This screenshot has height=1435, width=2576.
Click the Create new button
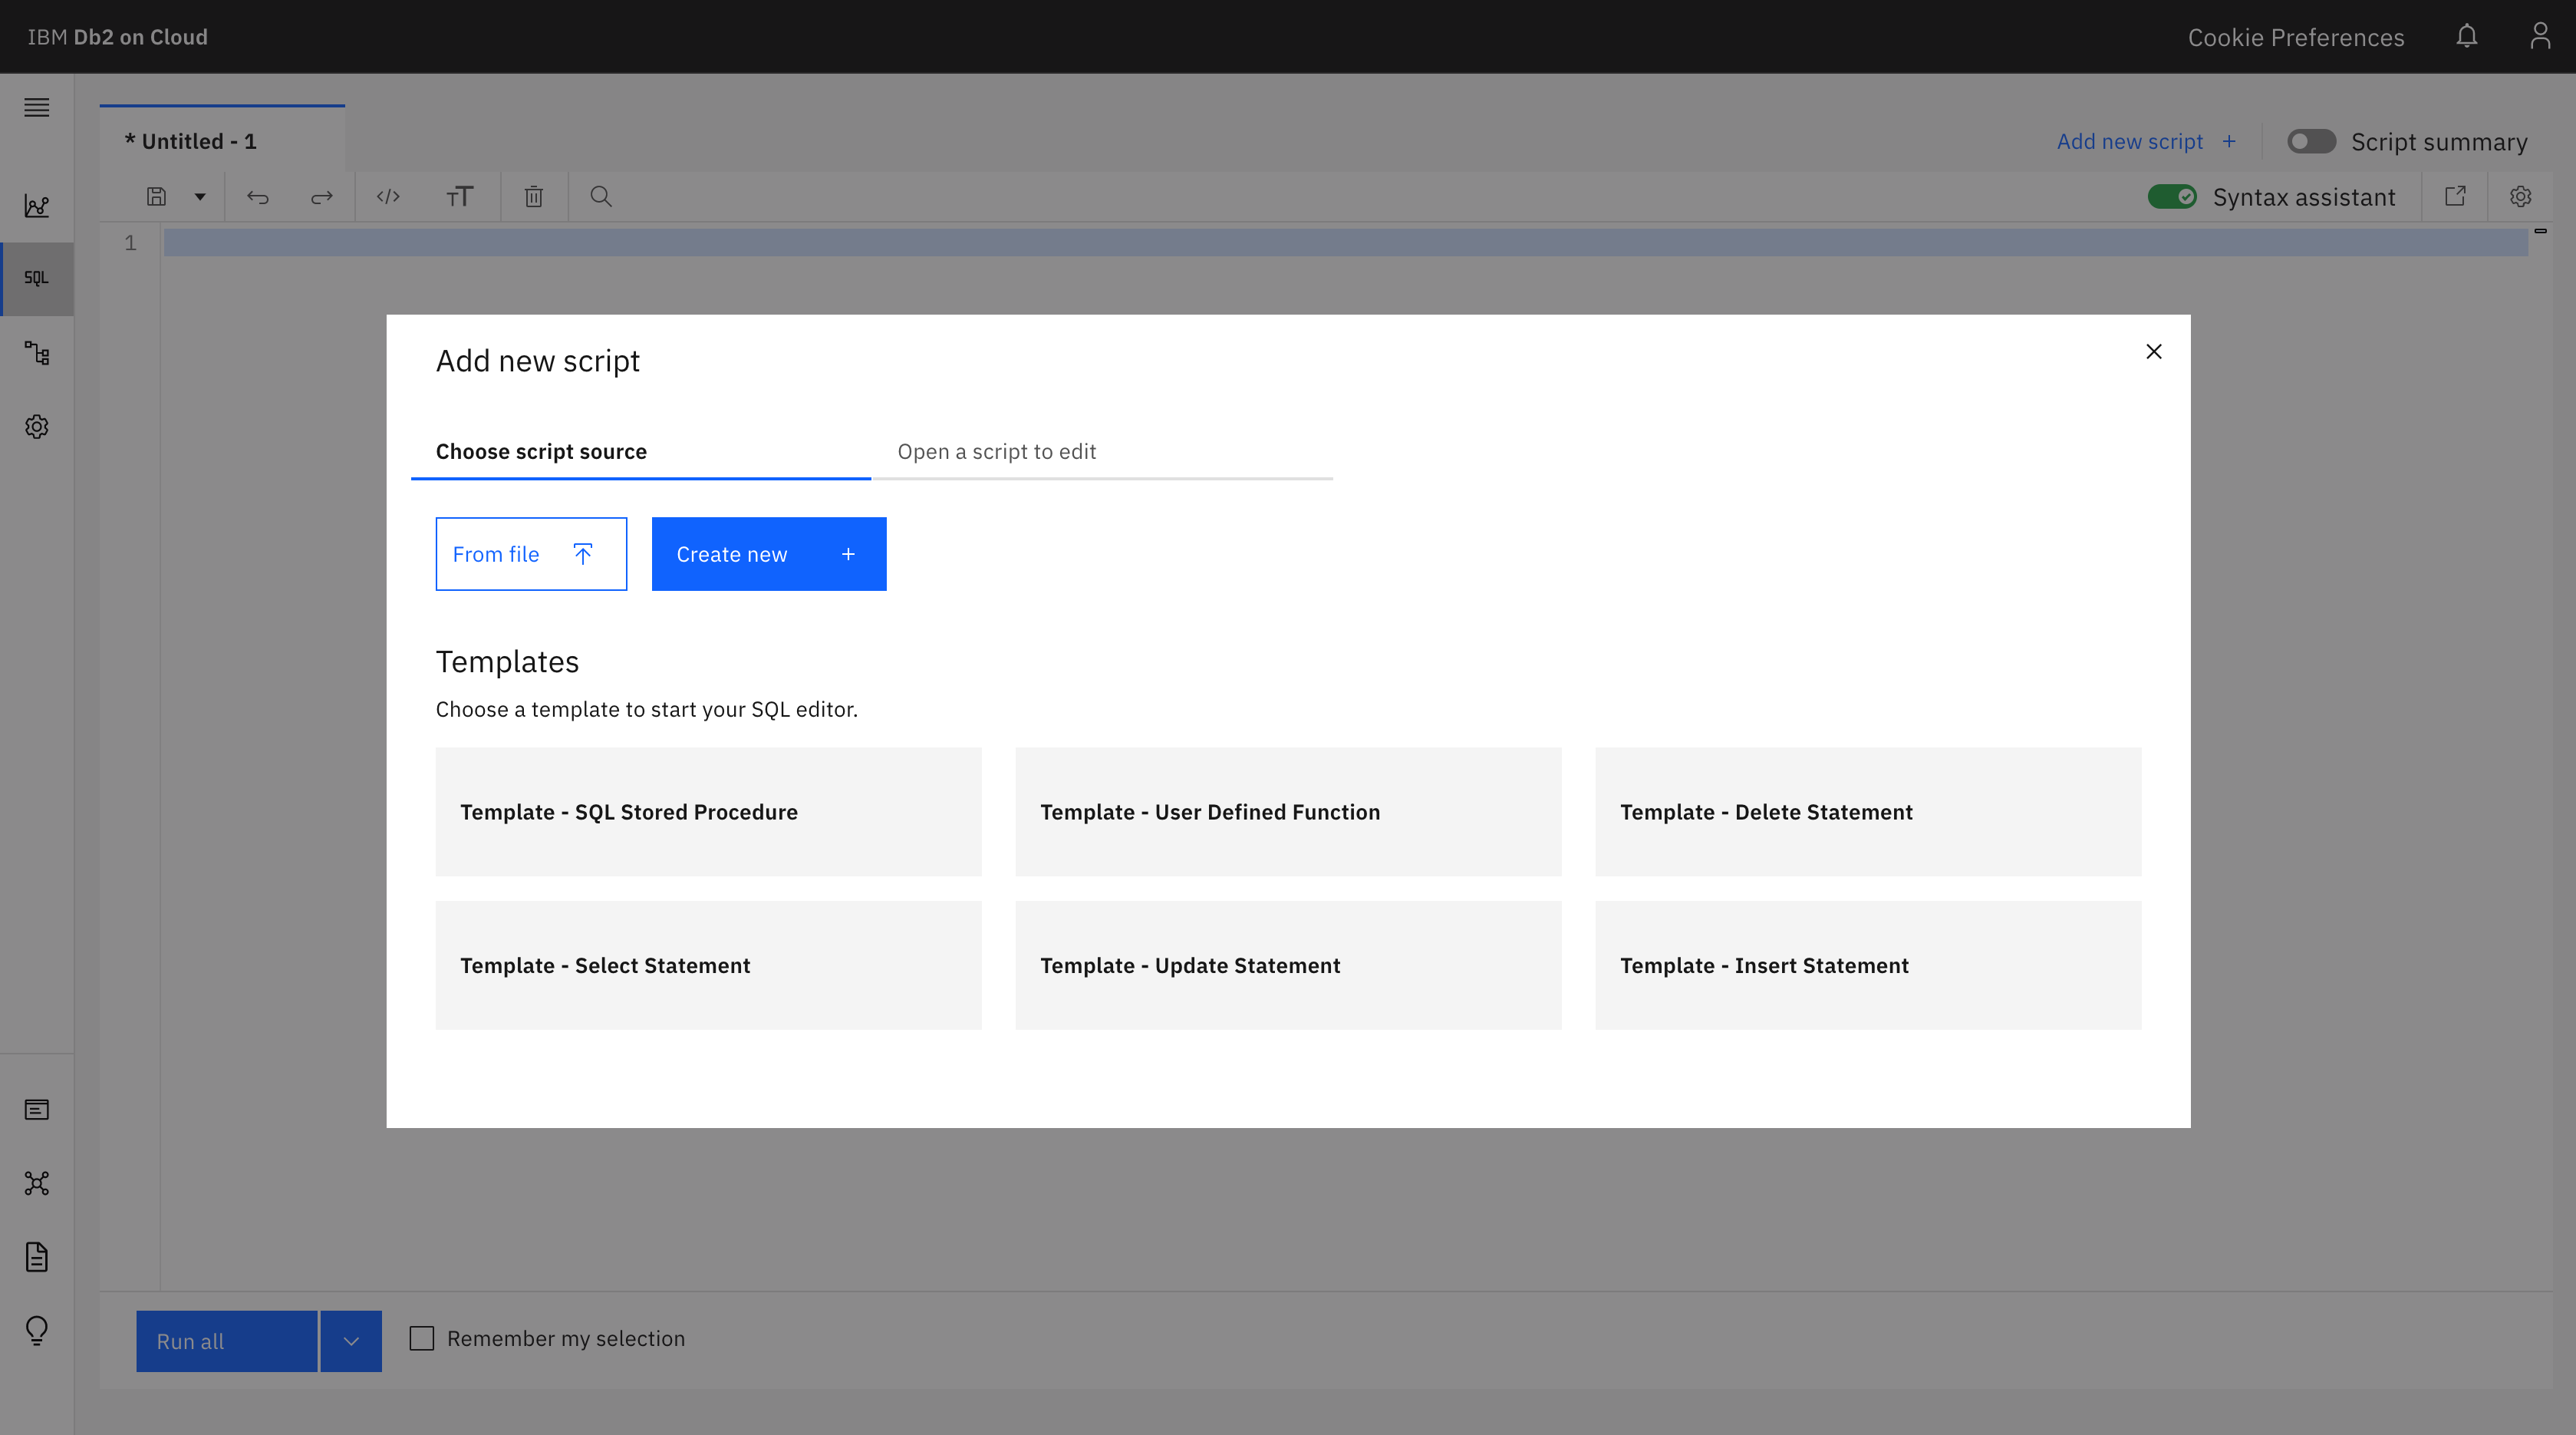[768, 554]
